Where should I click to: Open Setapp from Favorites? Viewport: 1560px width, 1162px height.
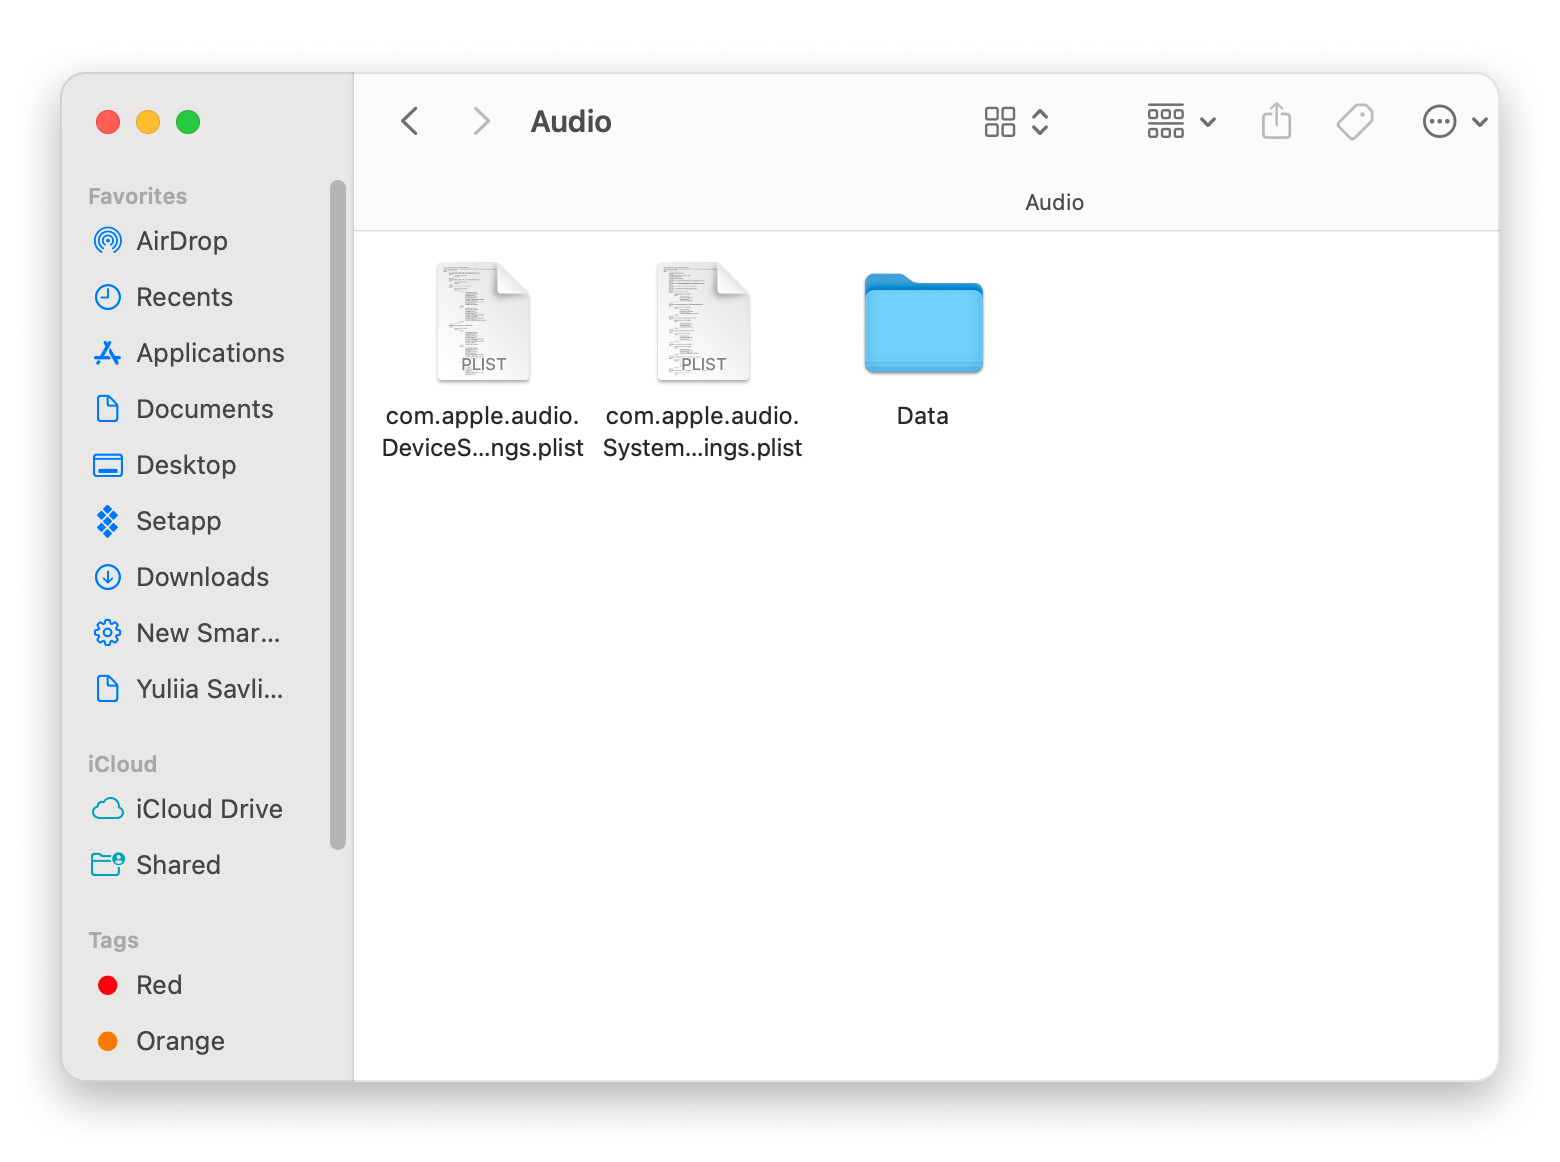click(178, 521)
